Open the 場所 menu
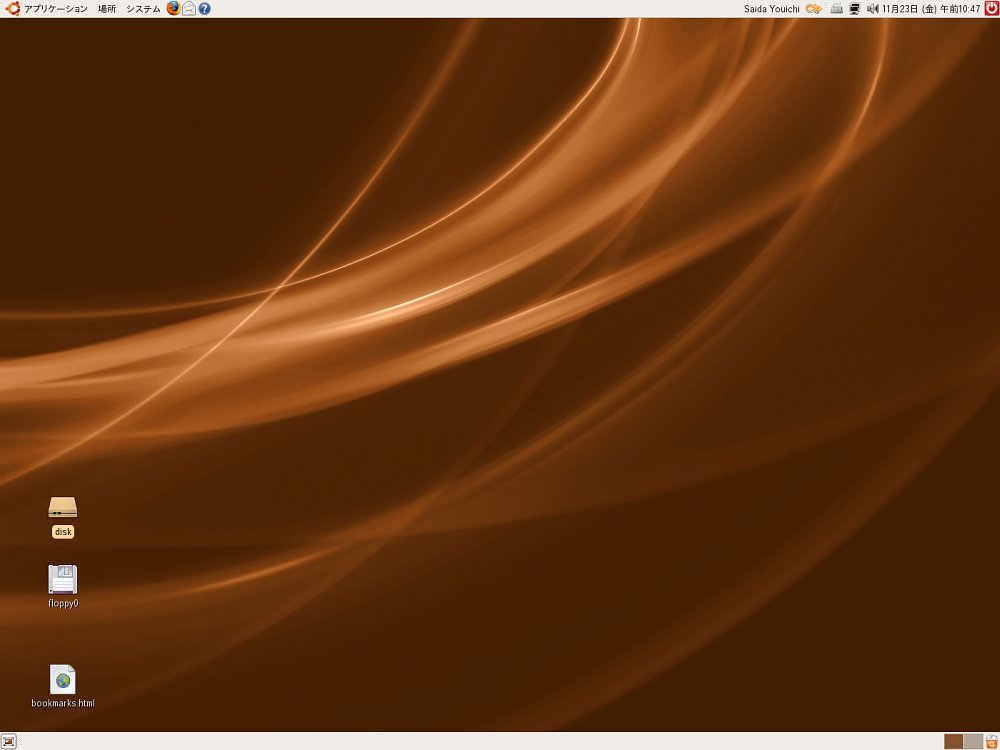The image size is (1000, 750). [x=107, y=9]
